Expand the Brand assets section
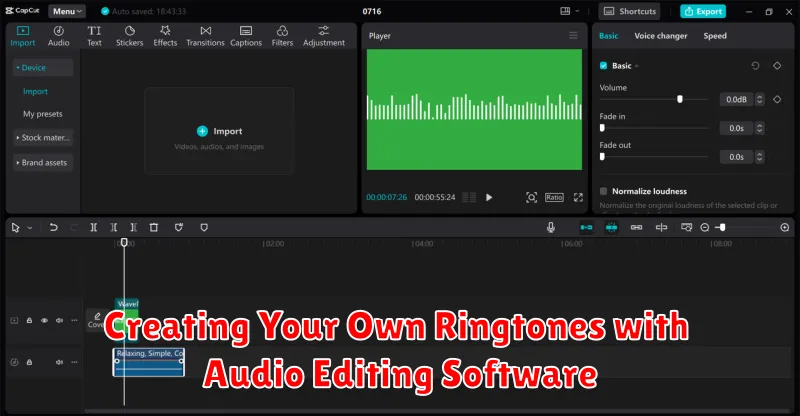Screen dimensions: 800x416 click(44, 162)
